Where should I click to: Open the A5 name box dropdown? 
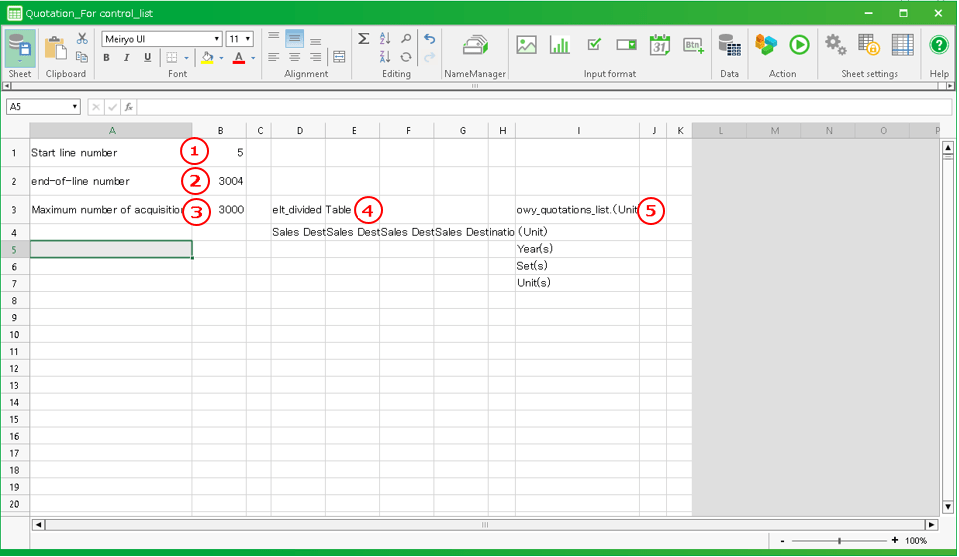coord(75,107)
